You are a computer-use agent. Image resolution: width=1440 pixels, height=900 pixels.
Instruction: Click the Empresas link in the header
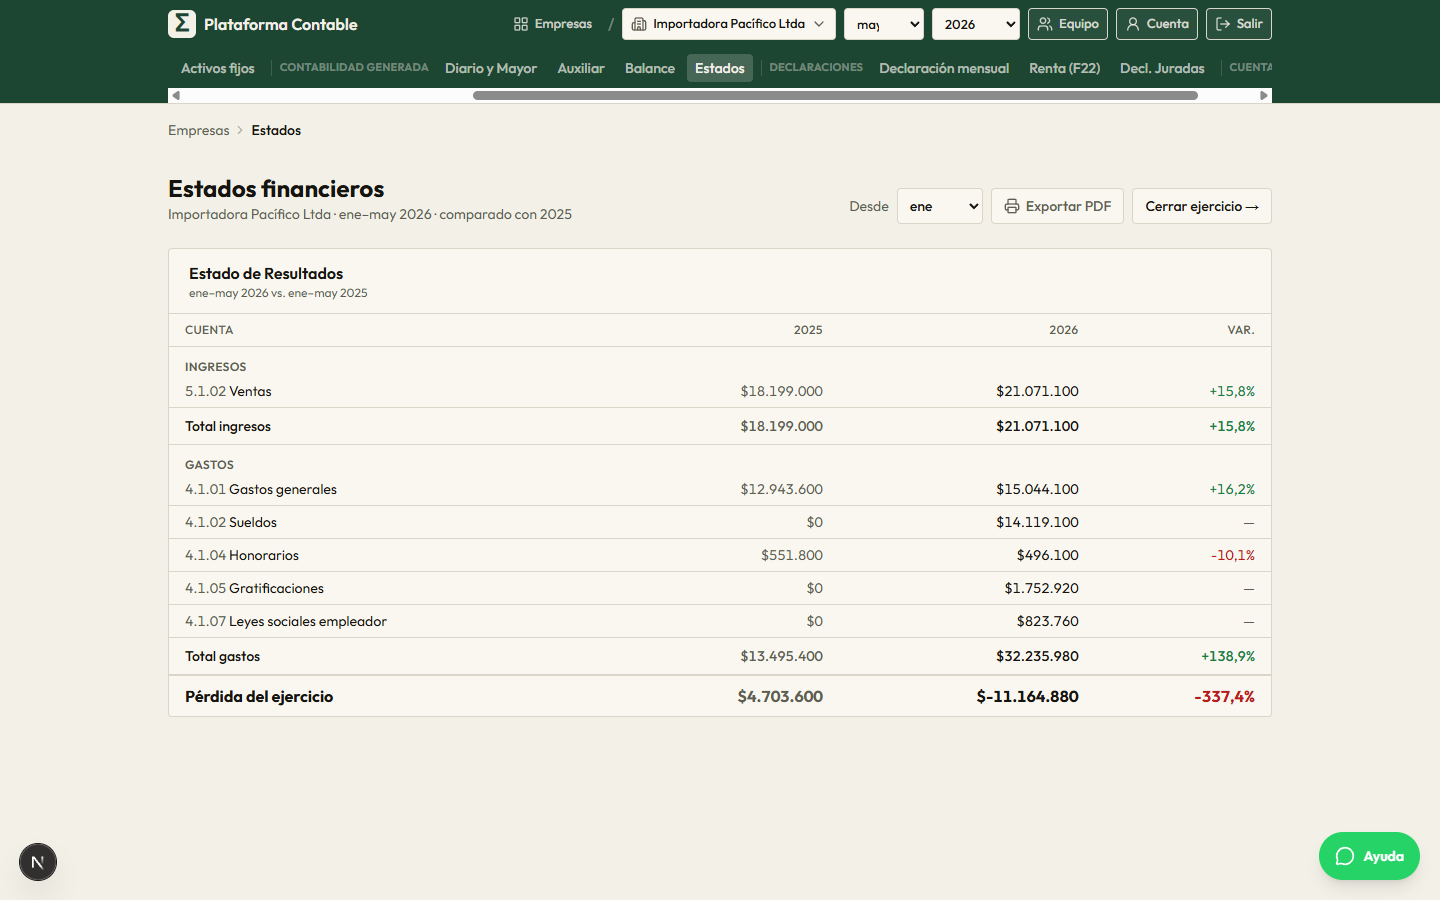[553, 24]
